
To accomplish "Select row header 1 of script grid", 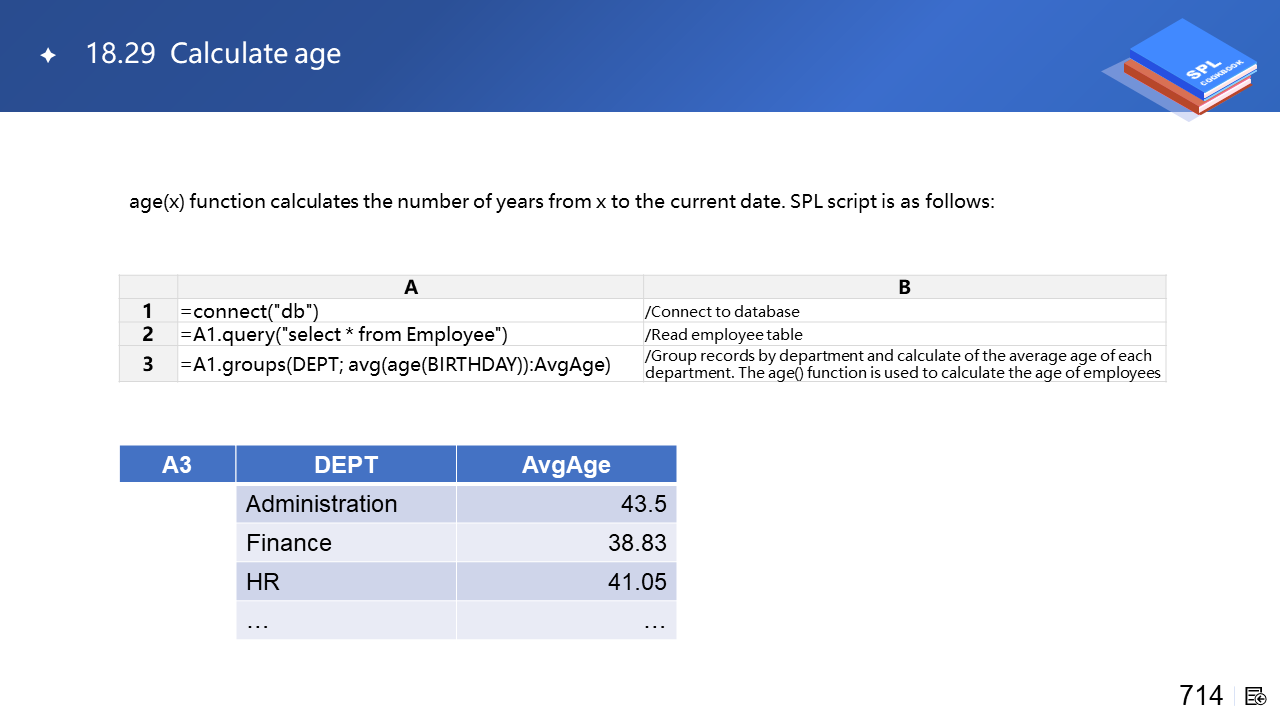I will (x=148, y=311).
